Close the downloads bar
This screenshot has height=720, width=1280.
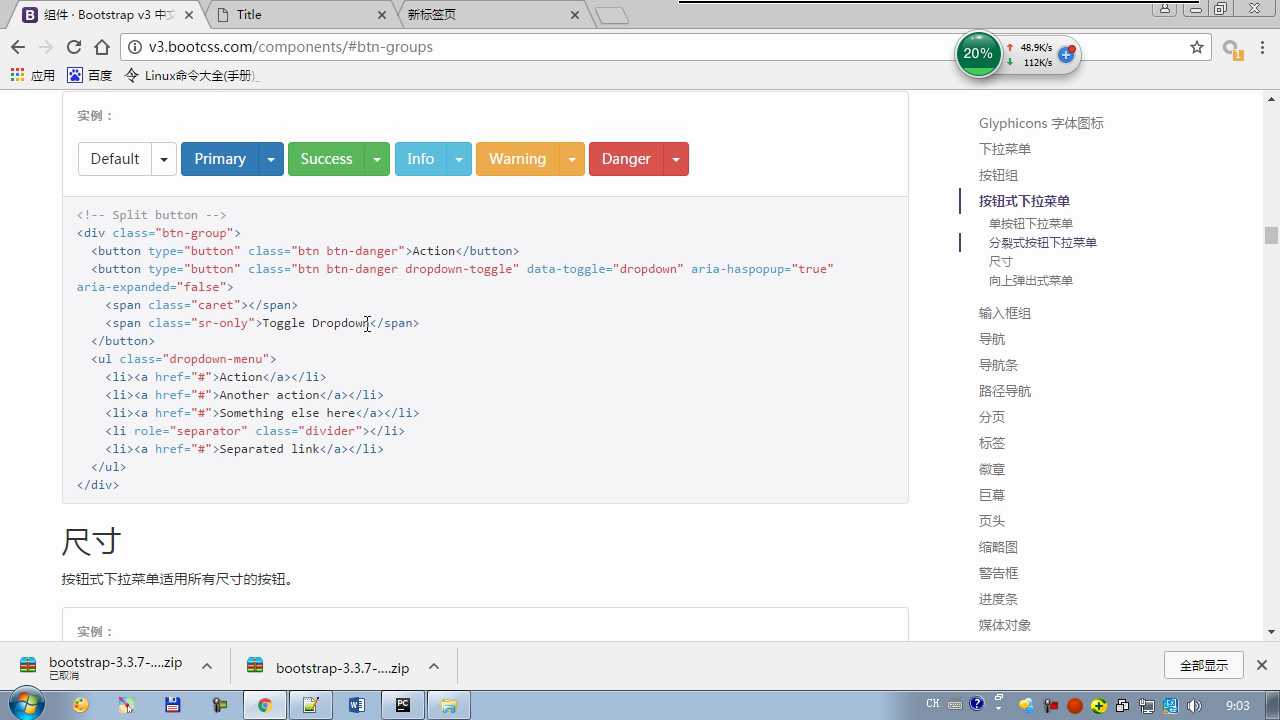click(x=1262, y=665)
